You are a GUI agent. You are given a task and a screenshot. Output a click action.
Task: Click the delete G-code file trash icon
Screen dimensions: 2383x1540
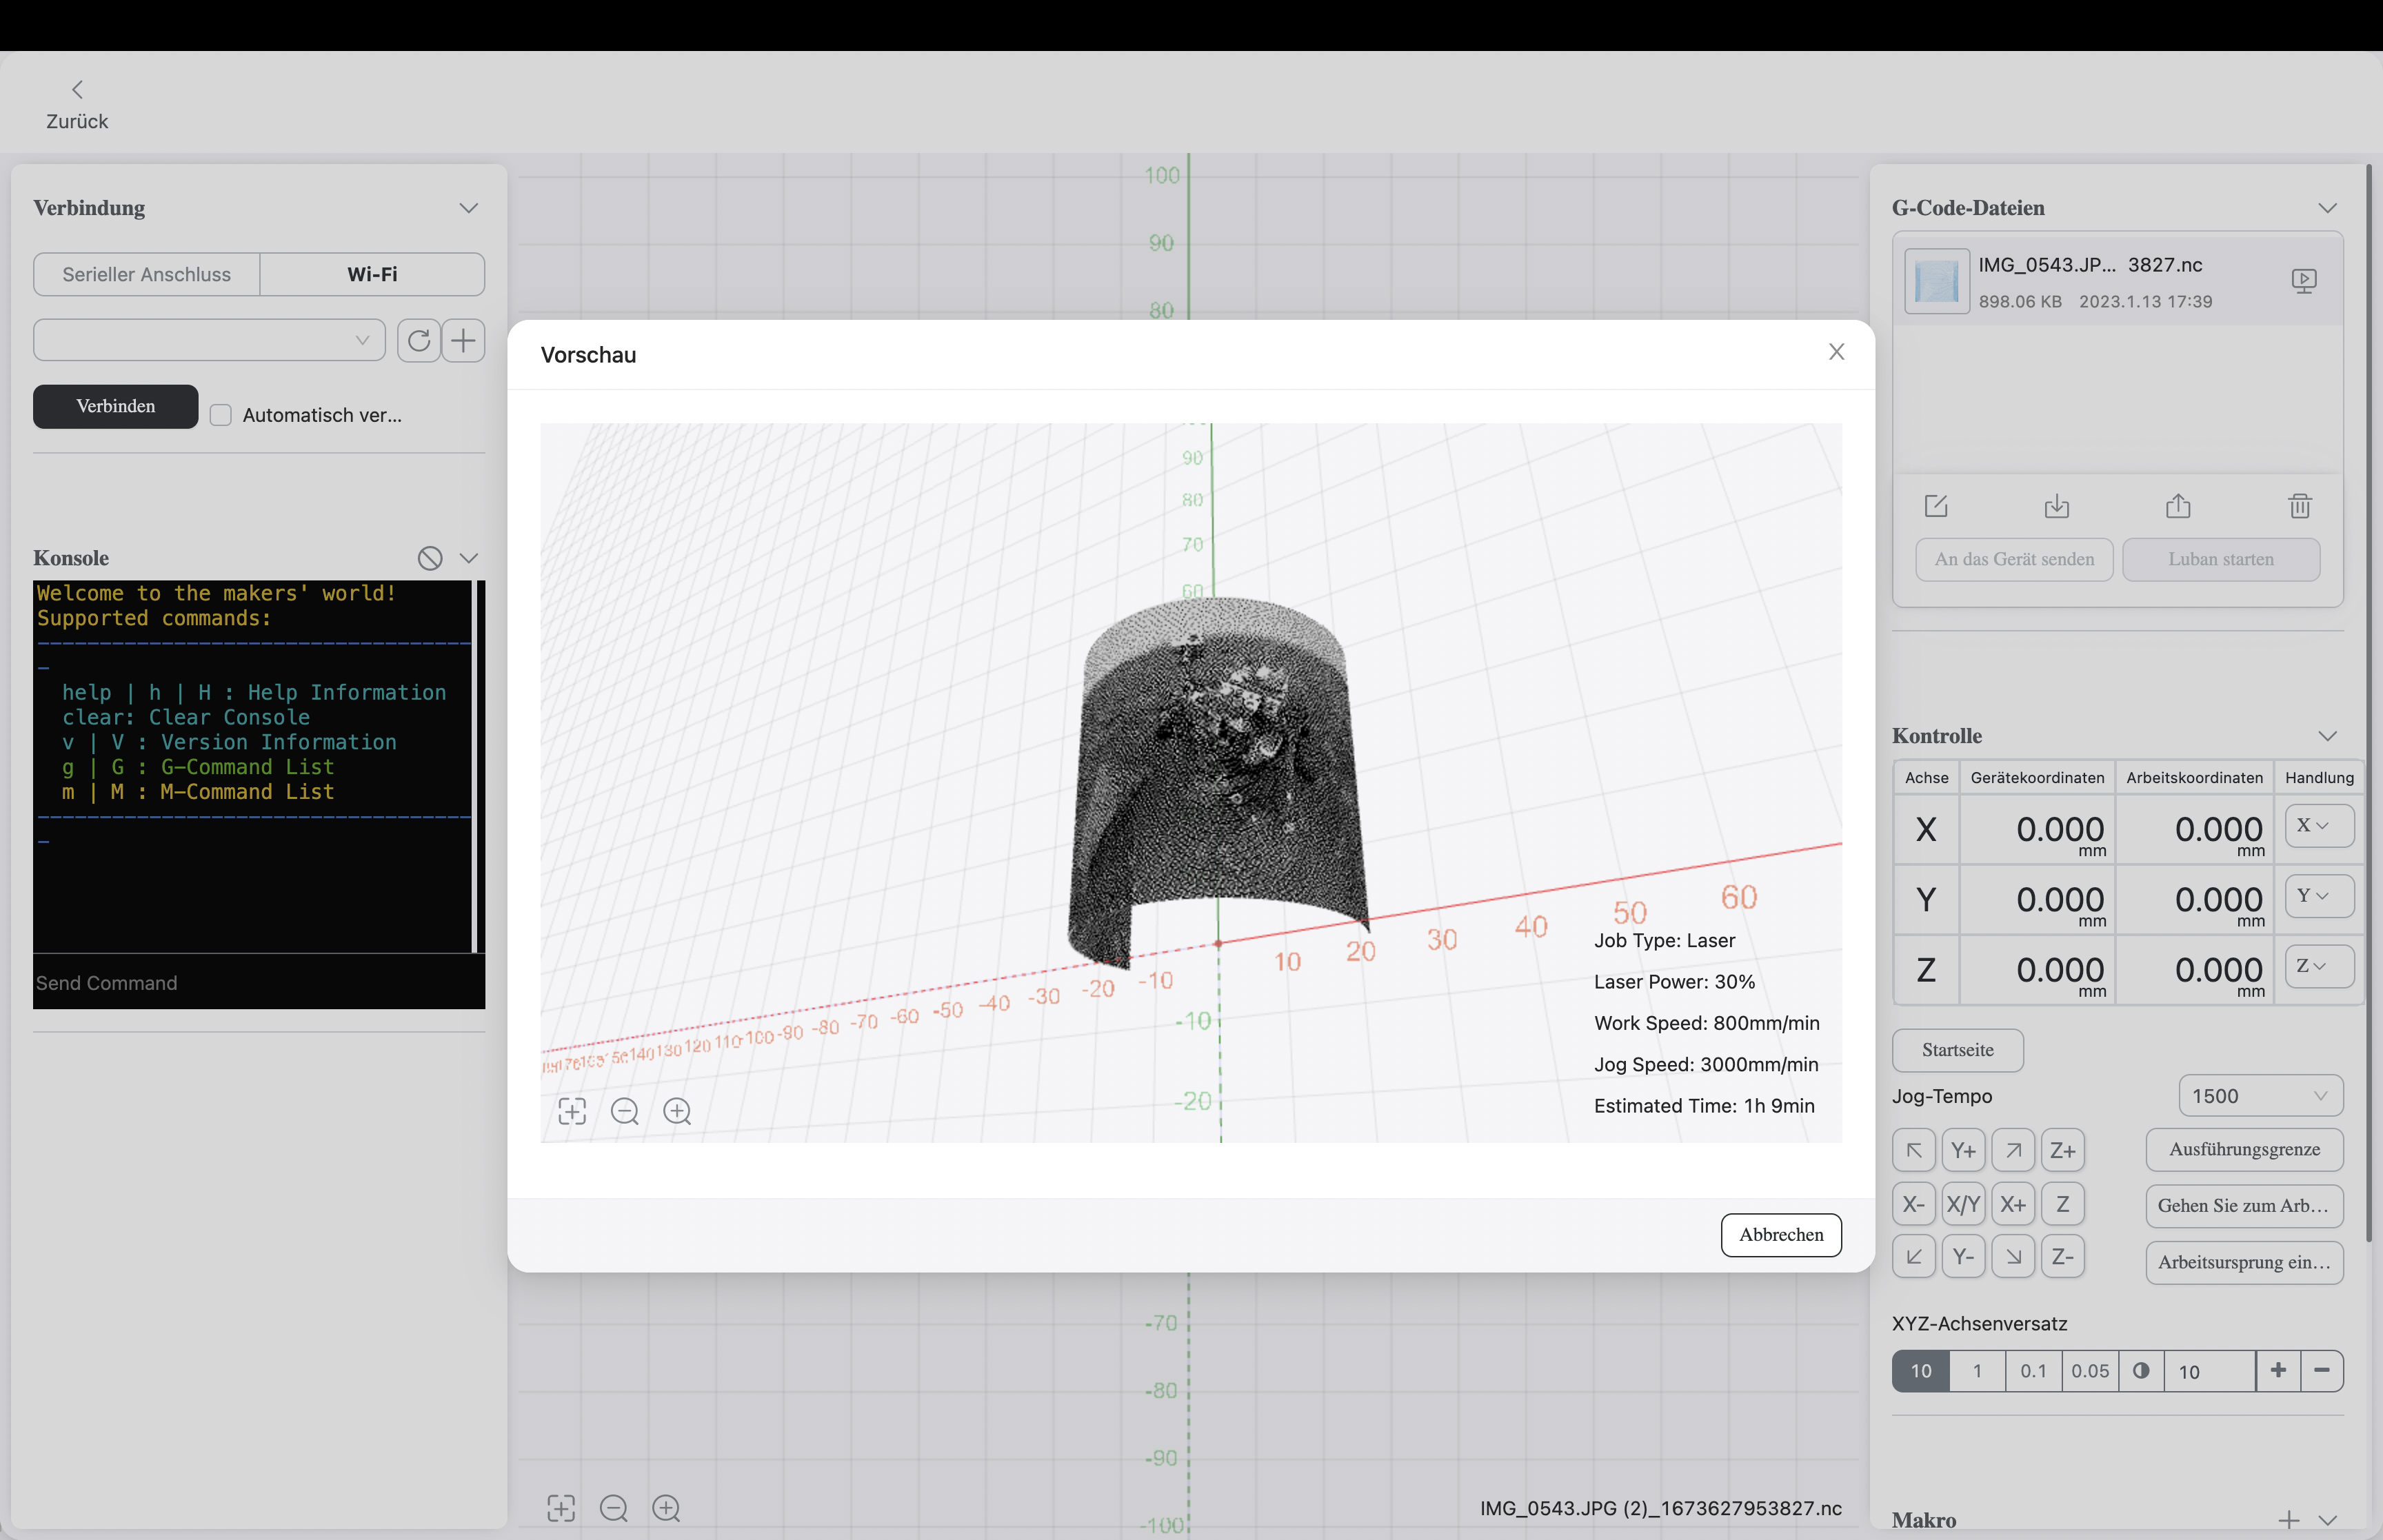pos(2300,506)
